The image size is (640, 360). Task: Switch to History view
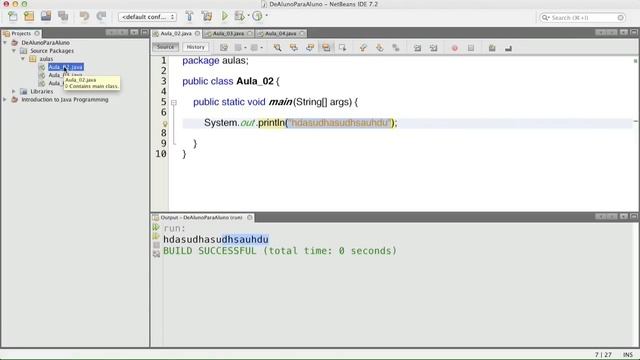coord(196,47)
